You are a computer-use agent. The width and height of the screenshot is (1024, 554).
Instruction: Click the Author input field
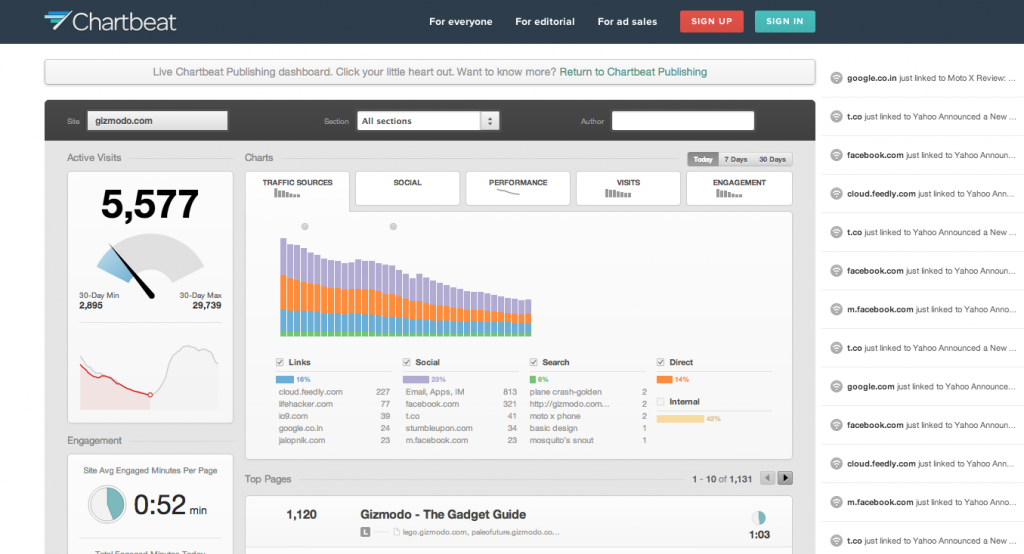682,121
